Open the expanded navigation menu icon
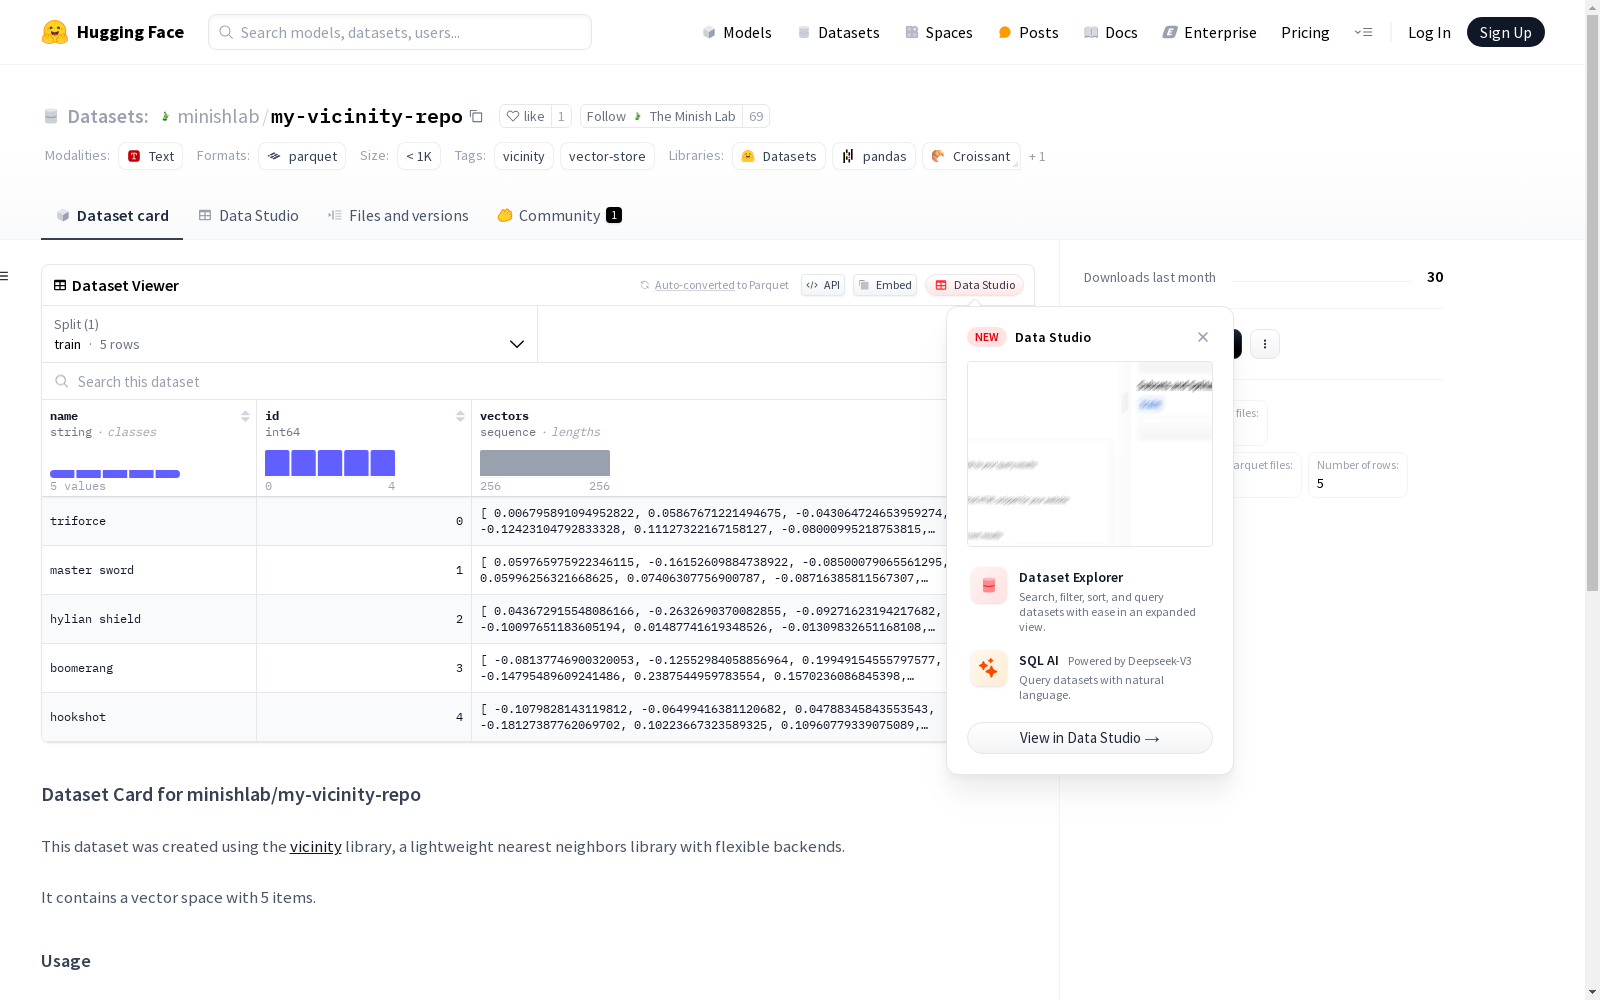The image size is (1600, 1000). click(x=1363, y=32)
